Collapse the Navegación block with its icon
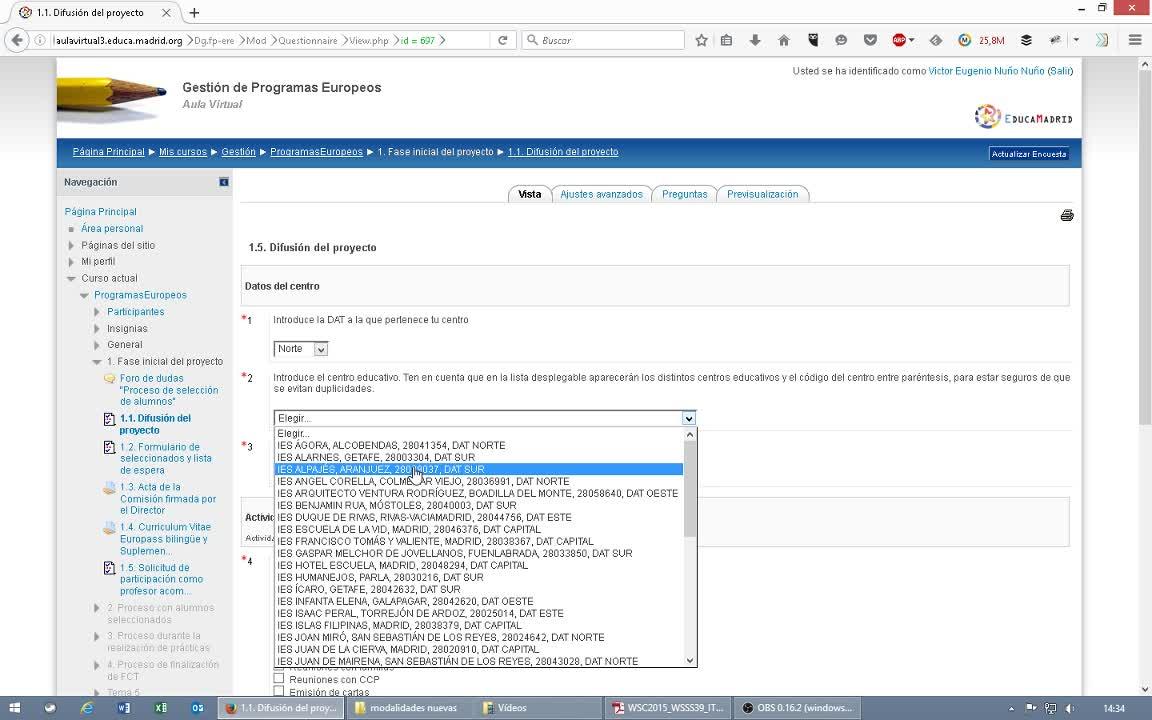 tap(223, 182)
